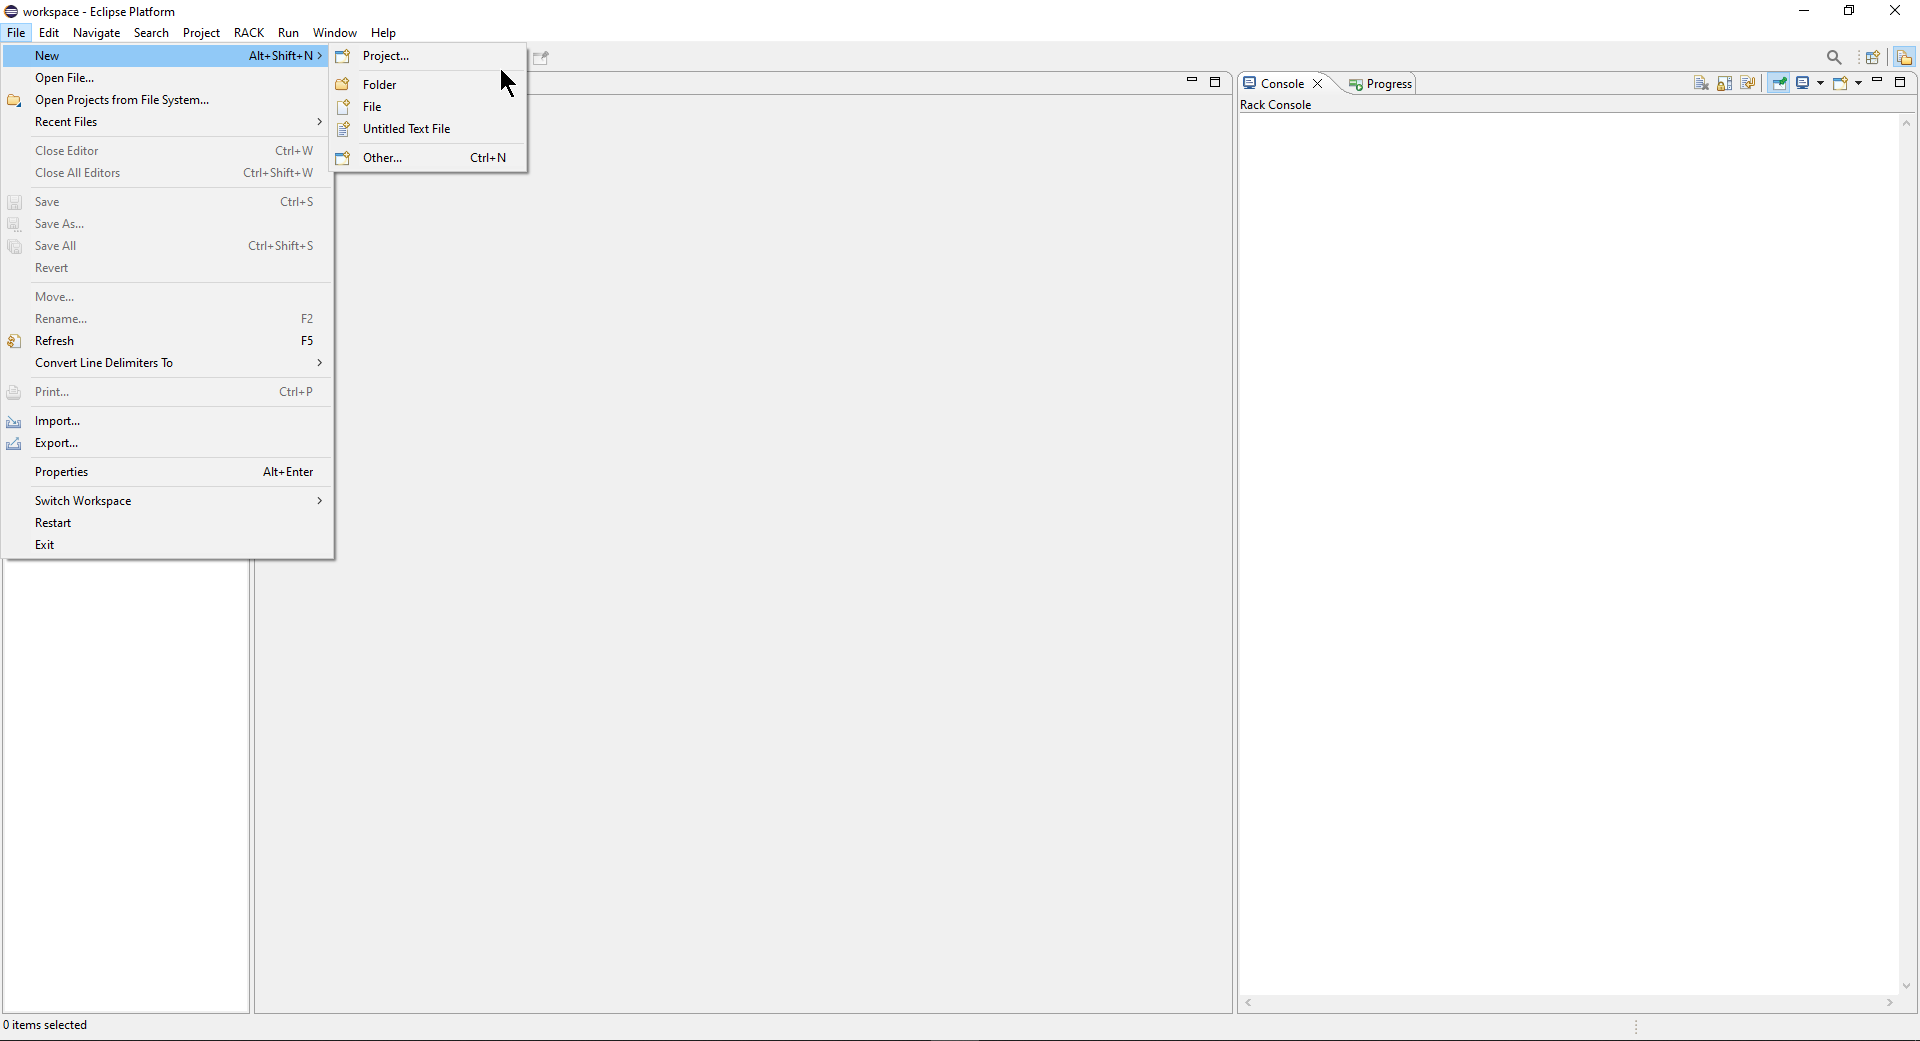This screenshot has height=1041, width=1920.
Task: Click the Import icon in File menu
Action: click(x=14, y=422)
